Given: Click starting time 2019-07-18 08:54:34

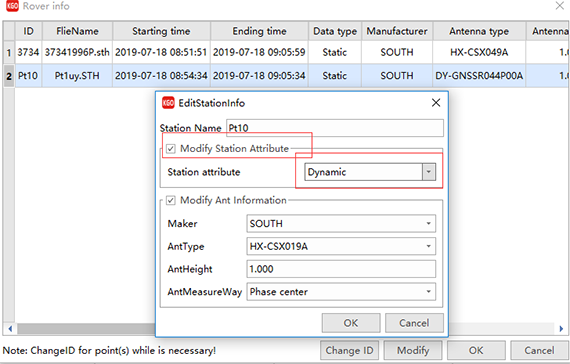Looking at the screenshot, I should coord(161,76).
